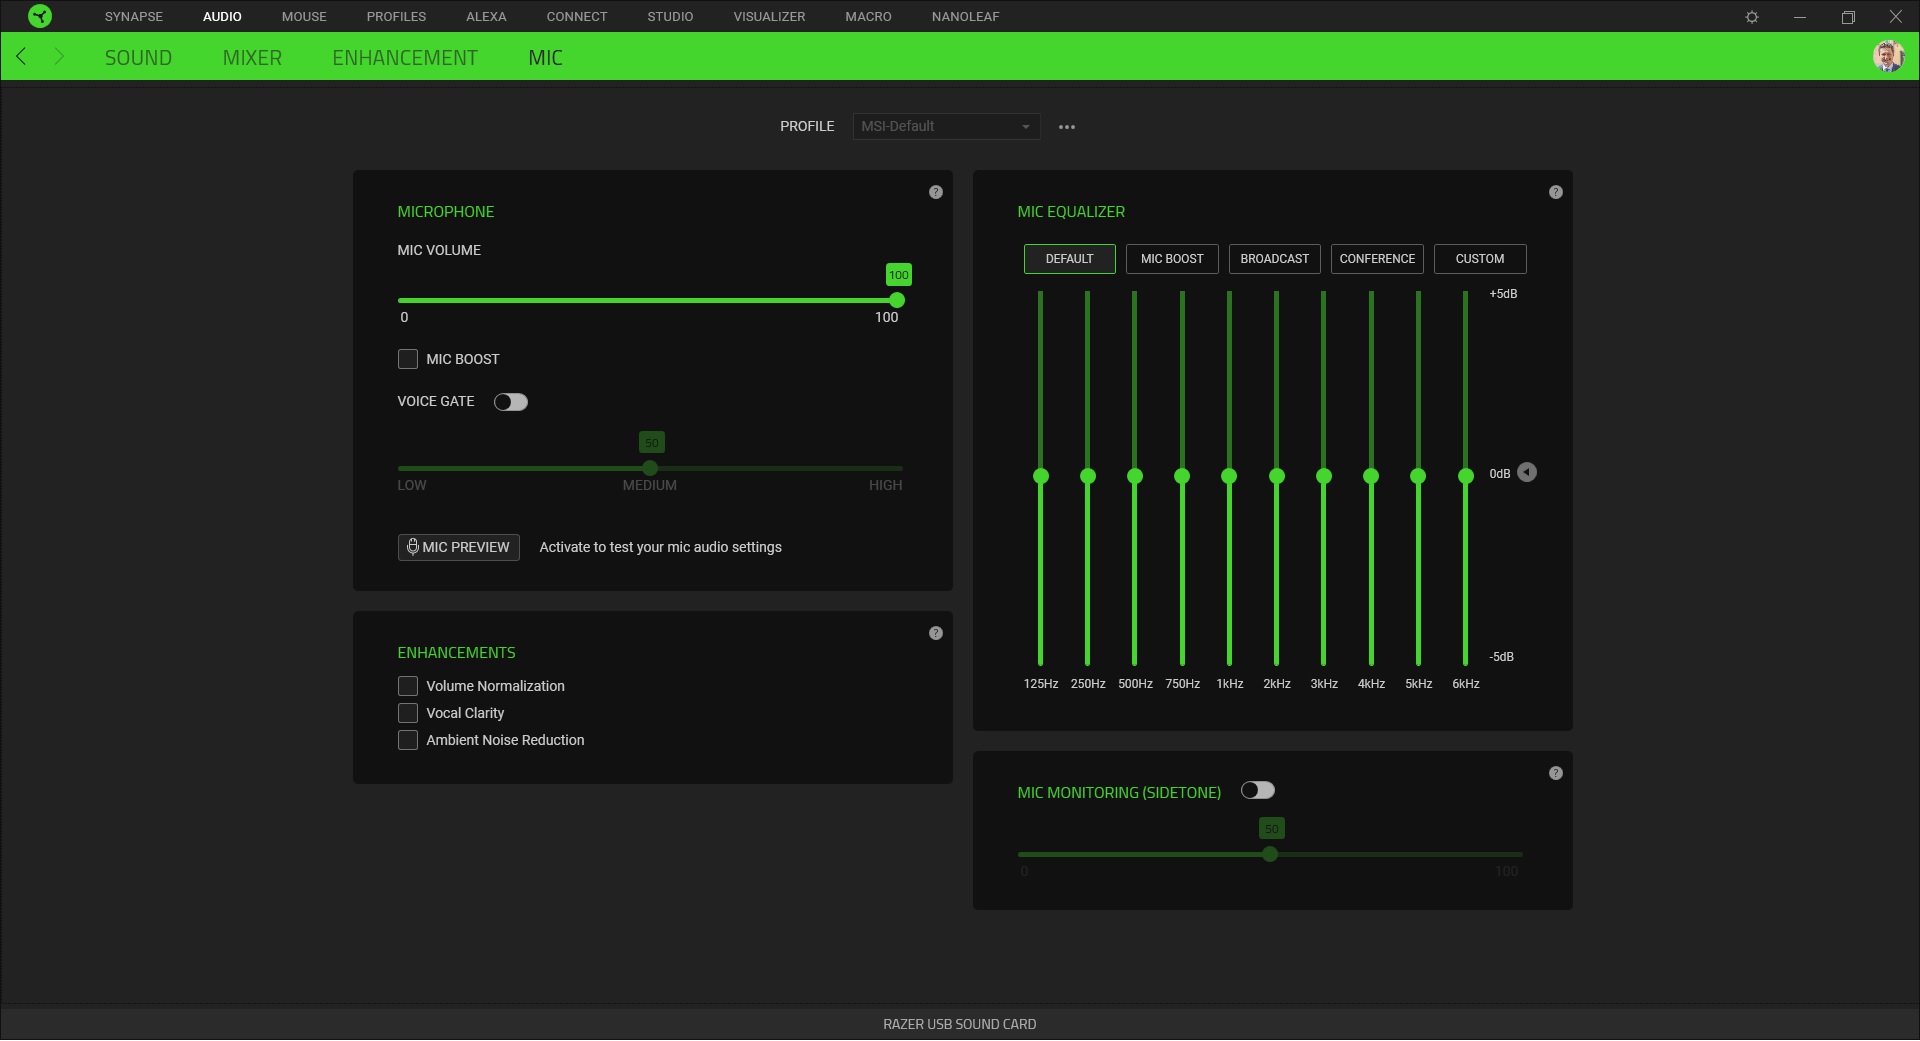The image size is (1920, 1041).
Task: Click the Mic Preview button
Action: click(x=459, y=547)
